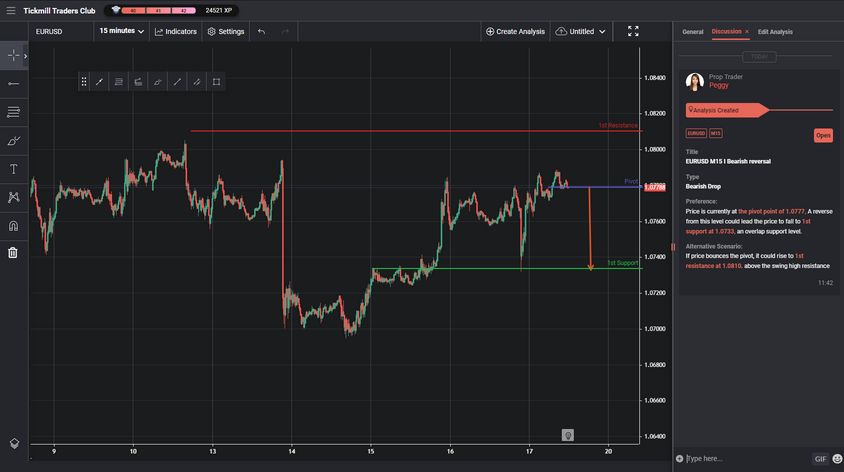This screenshot has width=844, height=472.
Task: Click the trash delete drawings icon
Action: [x=13, y=252]
